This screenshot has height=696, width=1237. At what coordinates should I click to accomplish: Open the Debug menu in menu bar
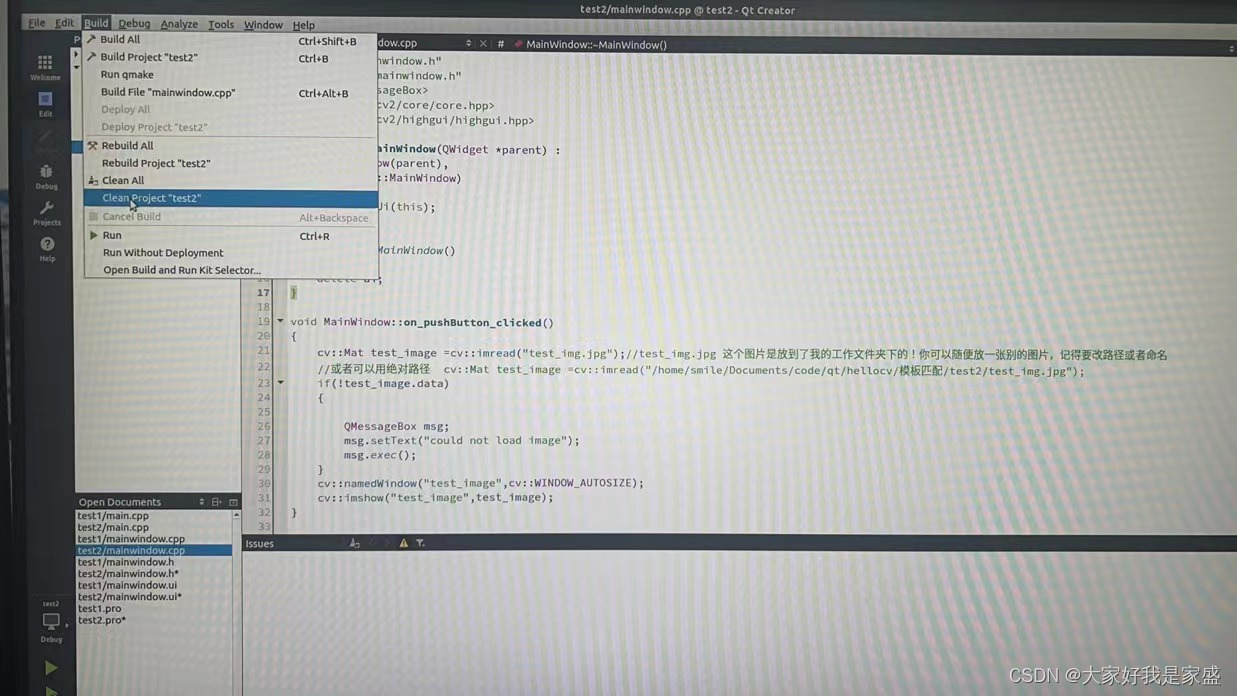134,24
